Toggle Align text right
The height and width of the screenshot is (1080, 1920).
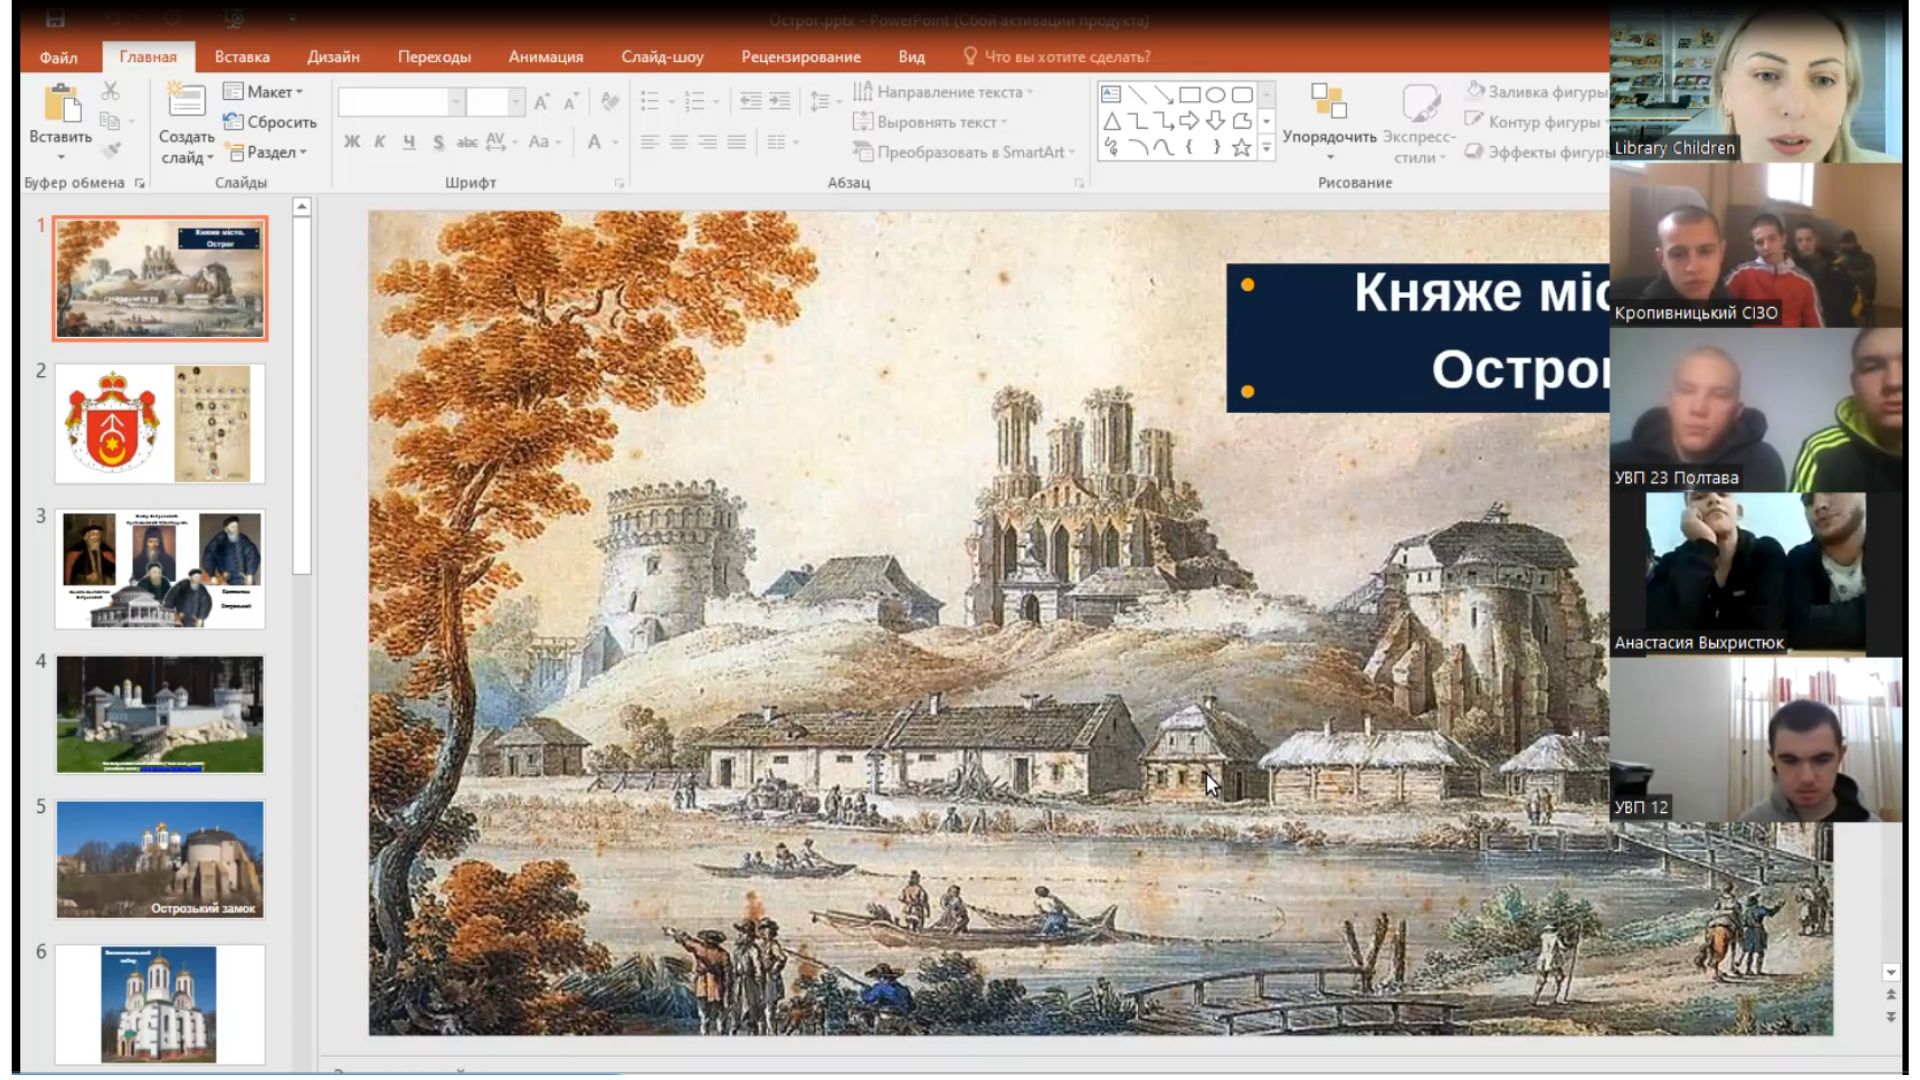coord(708,142)
